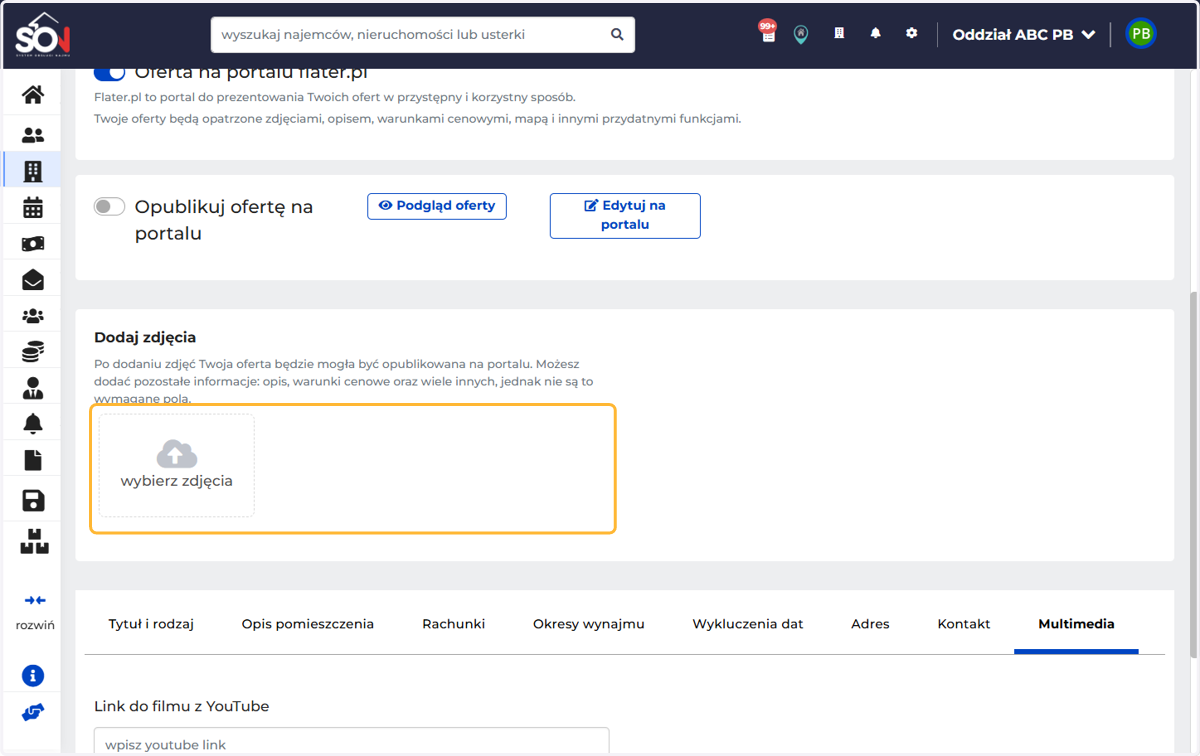Open the bell alerts in top bar

[875, 33]
